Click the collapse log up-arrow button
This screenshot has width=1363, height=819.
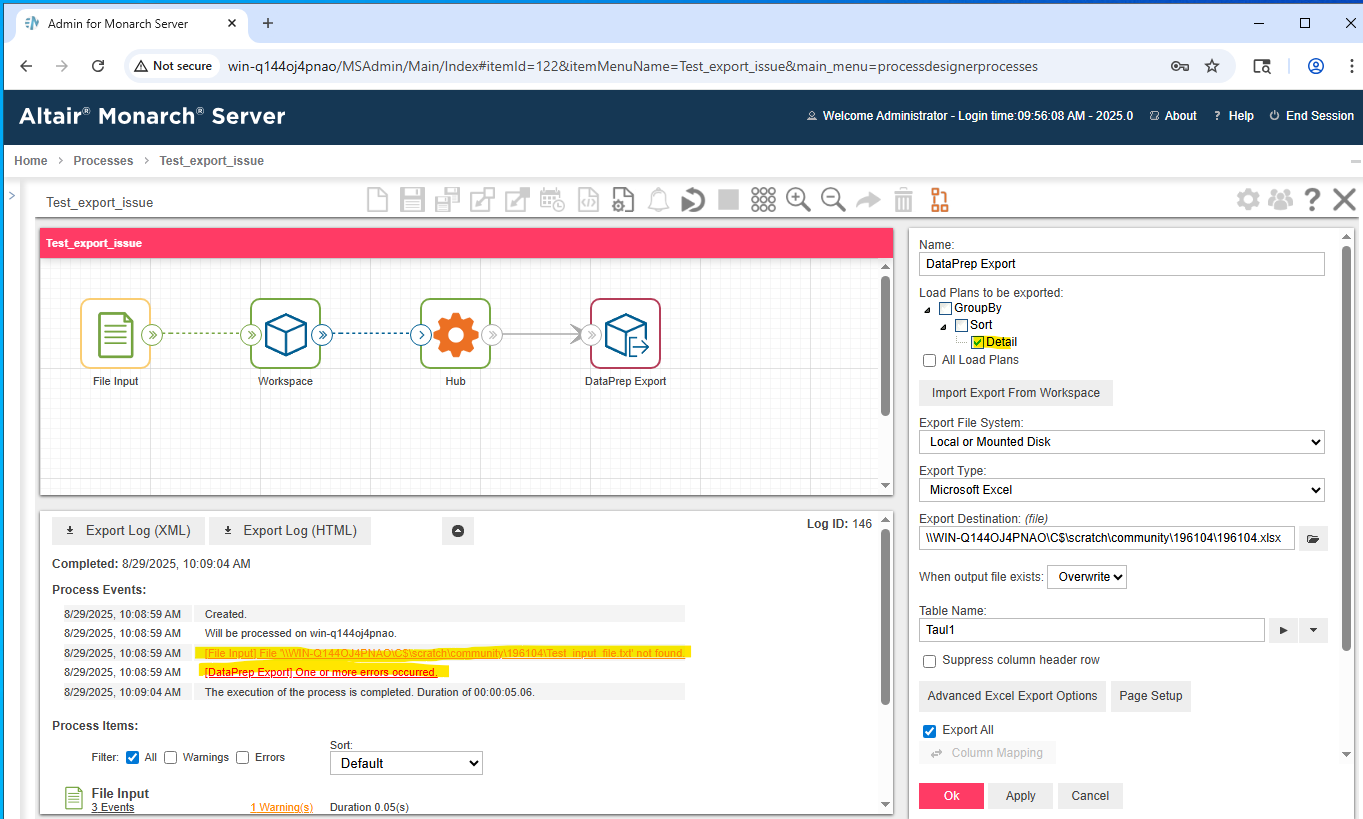(x=458, y=531)
